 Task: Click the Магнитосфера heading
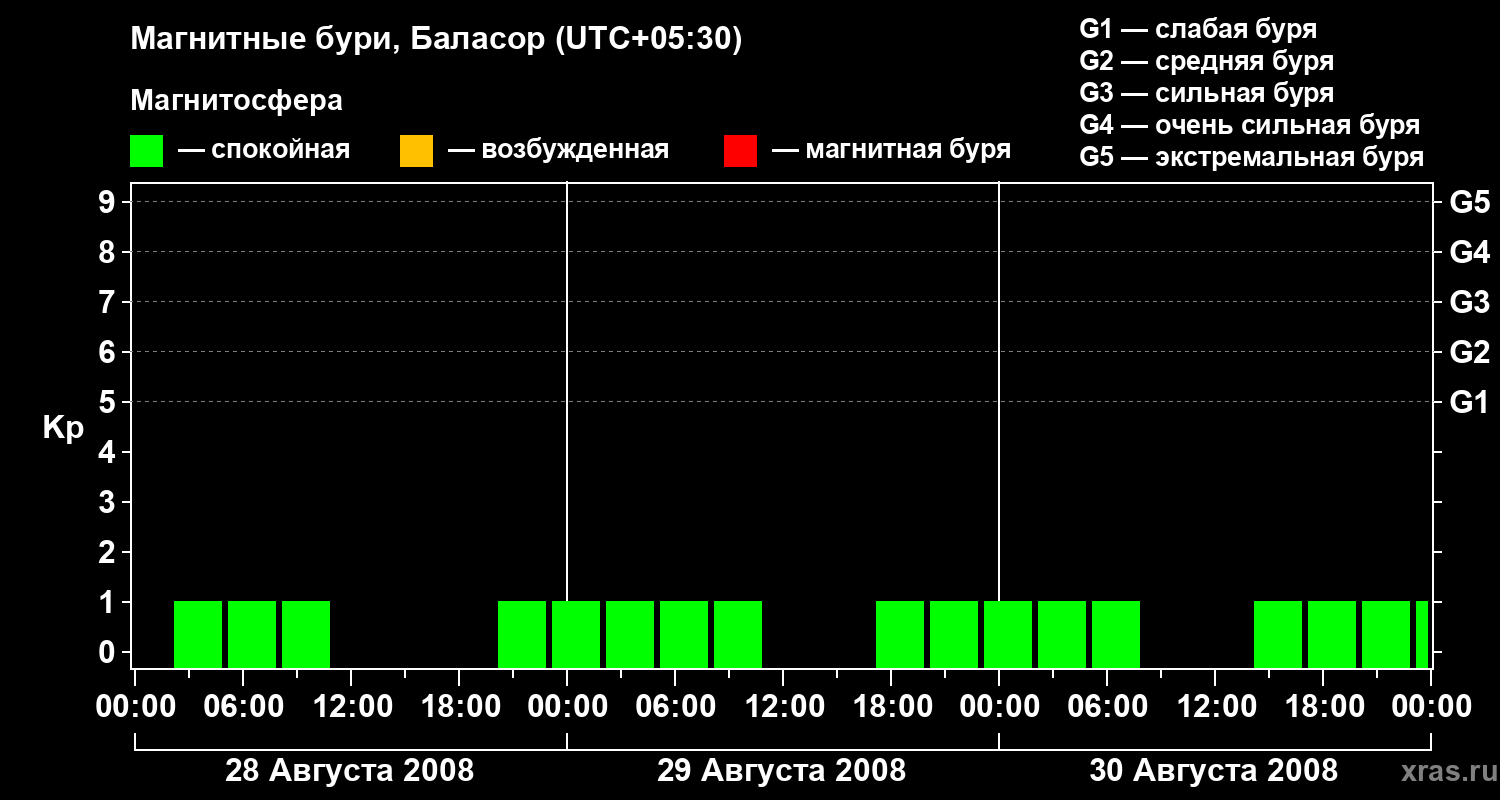pyautogui.click(x=236, y=101)
